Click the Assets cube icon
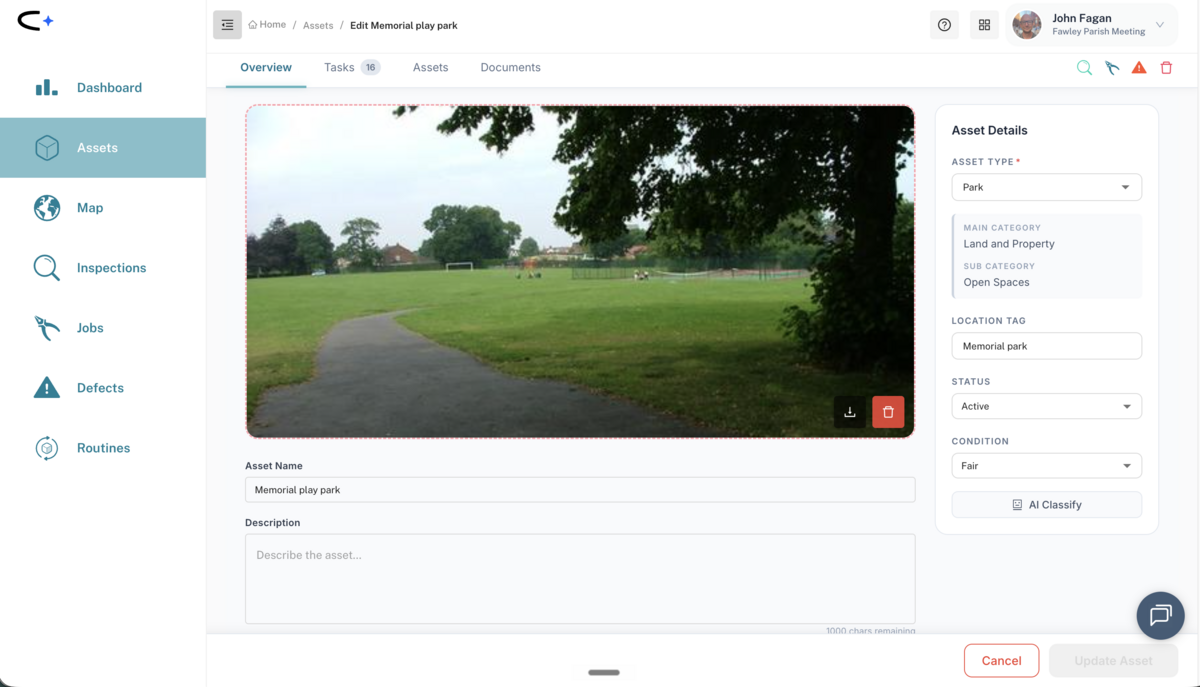The width and height of the screenshot is (1200, 687). tap(47, 148)
